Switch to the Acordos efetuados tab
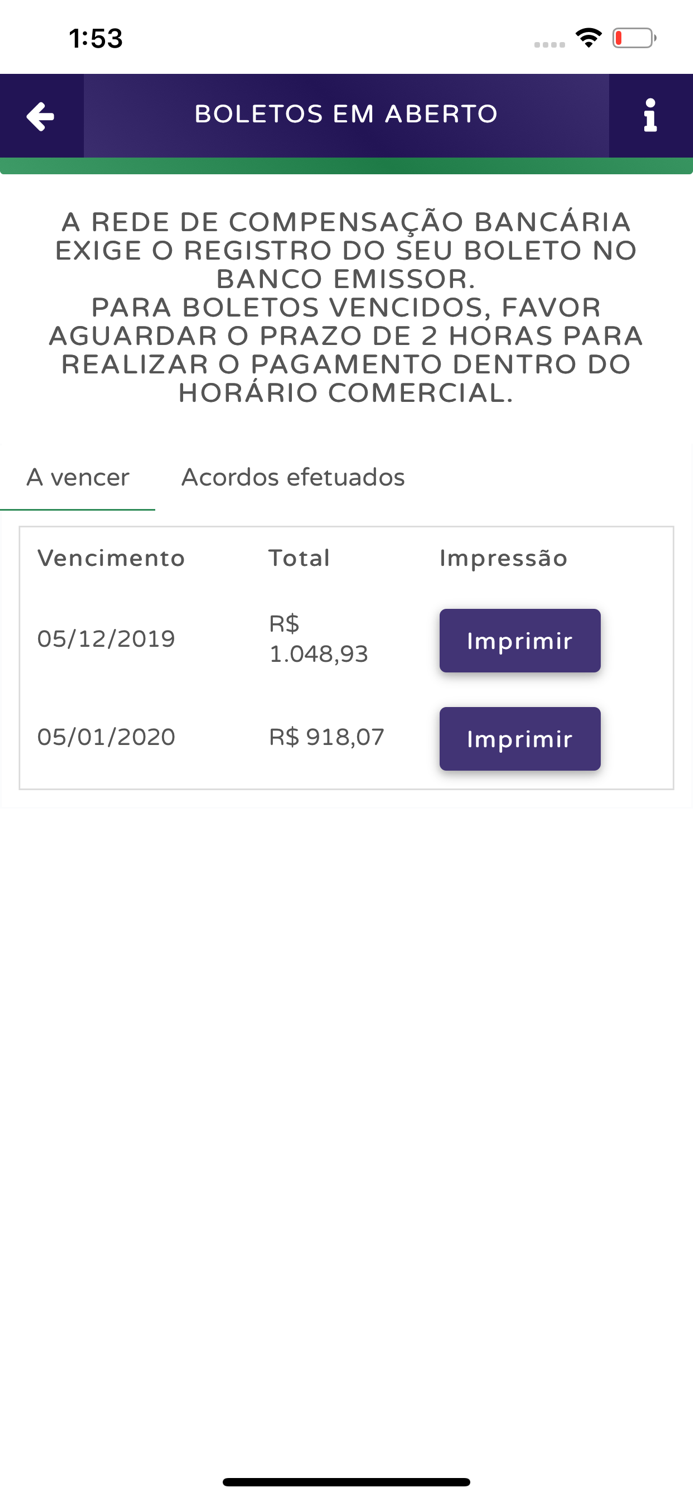The image size is (693, 1500). pyautogui.click(x=293, y=476)
